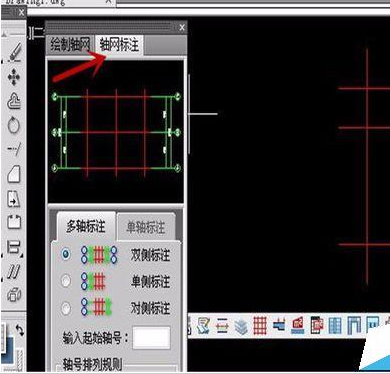Open the 单轴标注 tab
Viewport: 390px width, 374px height.
click(145, 228)
